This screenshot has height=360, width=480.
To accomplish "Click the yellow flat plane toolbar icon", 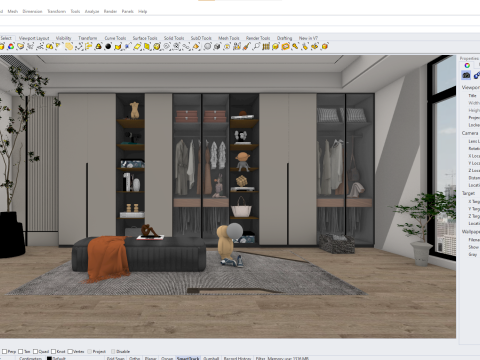I will click(x=137, y=46).
